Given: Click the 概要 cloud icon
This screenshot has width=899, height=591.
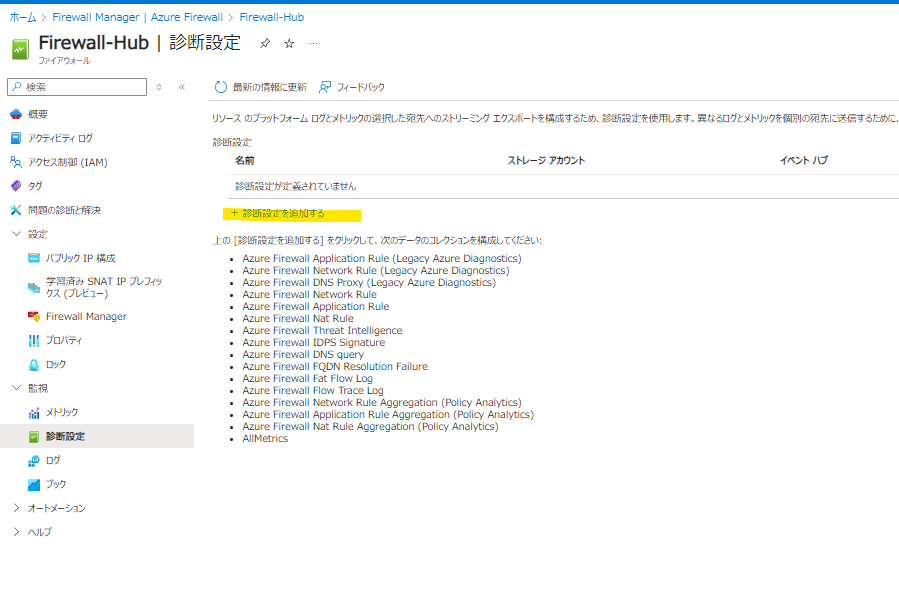Looking at the screenshot, I should [x=16, y=114].
